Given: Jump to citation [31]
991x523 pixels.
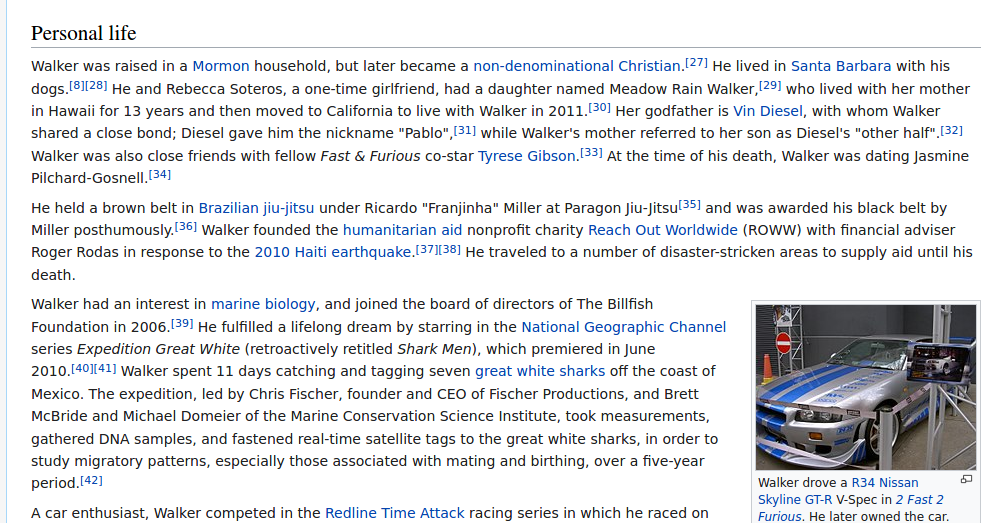Looking at the screenshot, I should pos(465,129).
